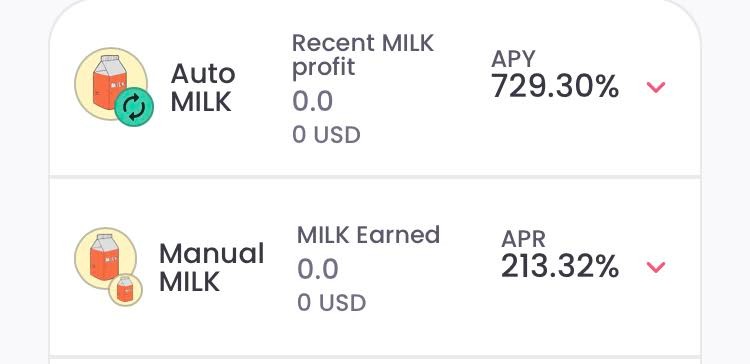The image size is (750, 364).
Task: Click the Auto MILK profit 0.0 amount
Action: [312, 102]
